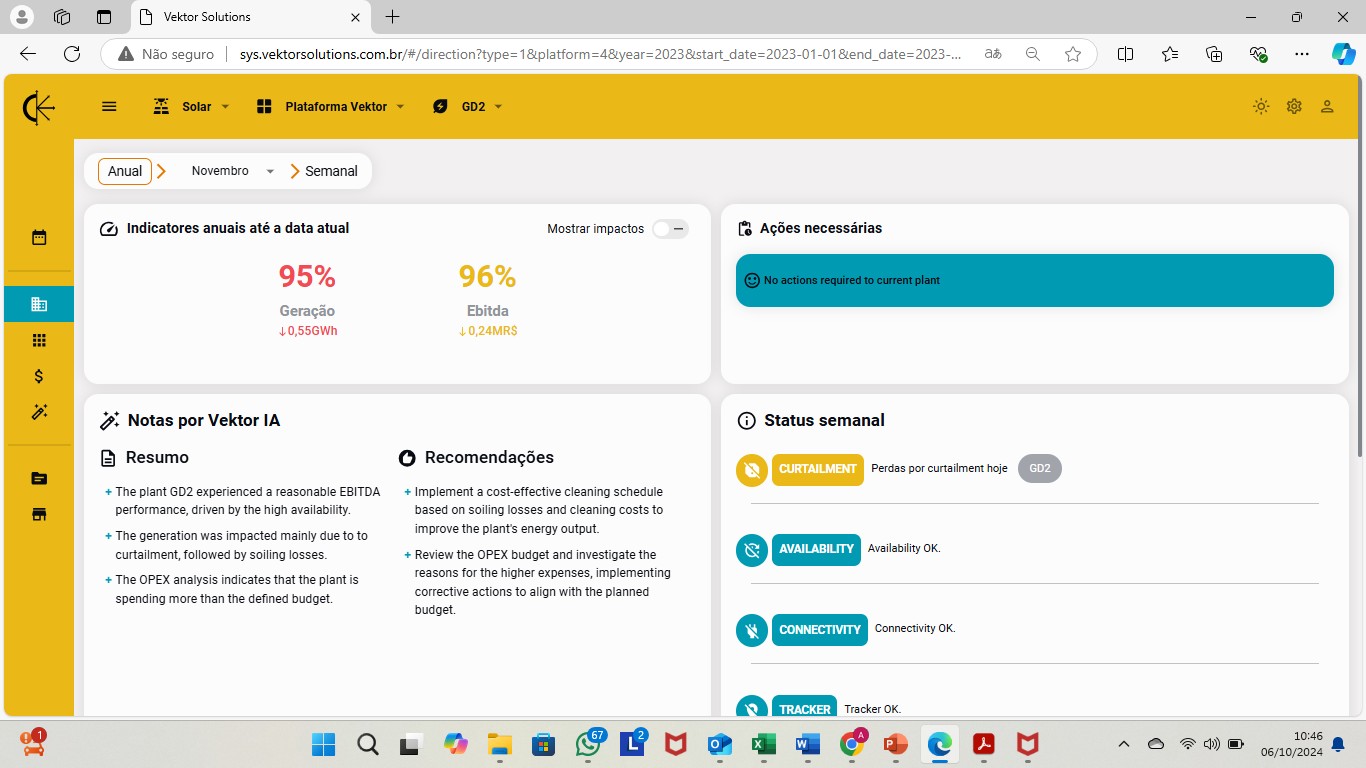
Task: Open the Novembro month dropdown
Action: point(231,171)
